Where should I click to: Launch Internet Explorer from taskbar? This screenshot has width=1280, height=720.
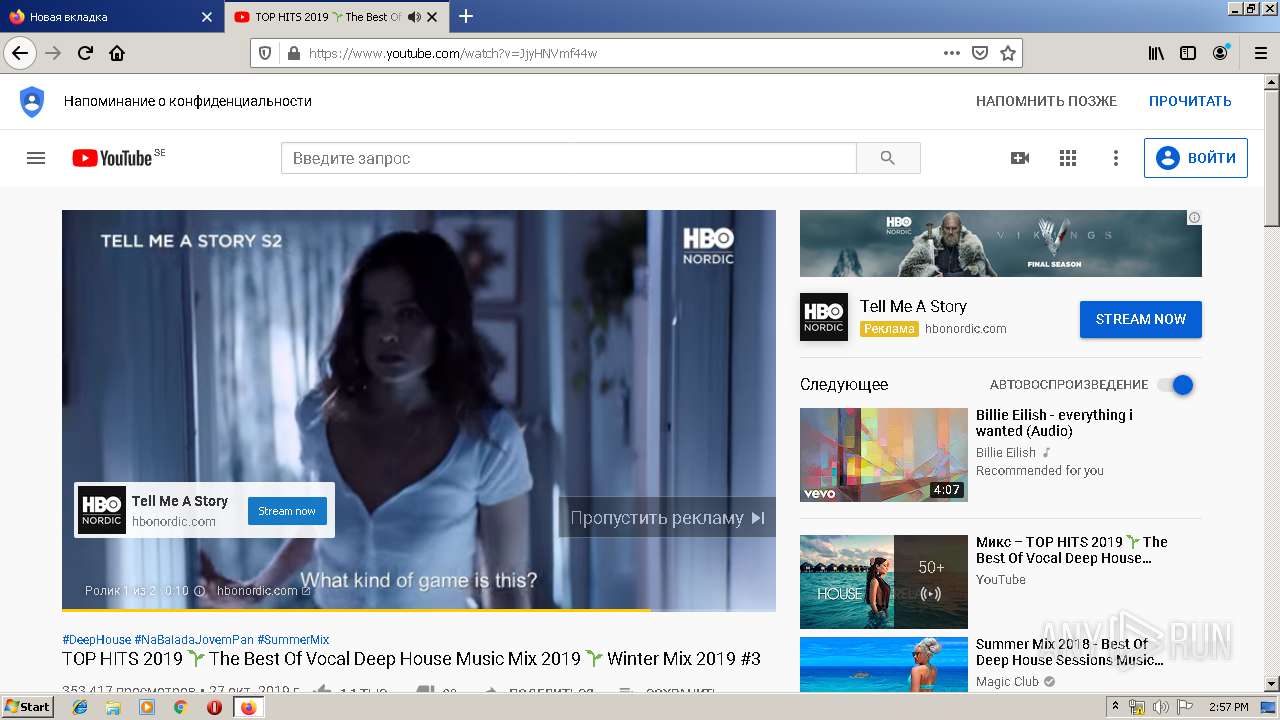(80, 707)
